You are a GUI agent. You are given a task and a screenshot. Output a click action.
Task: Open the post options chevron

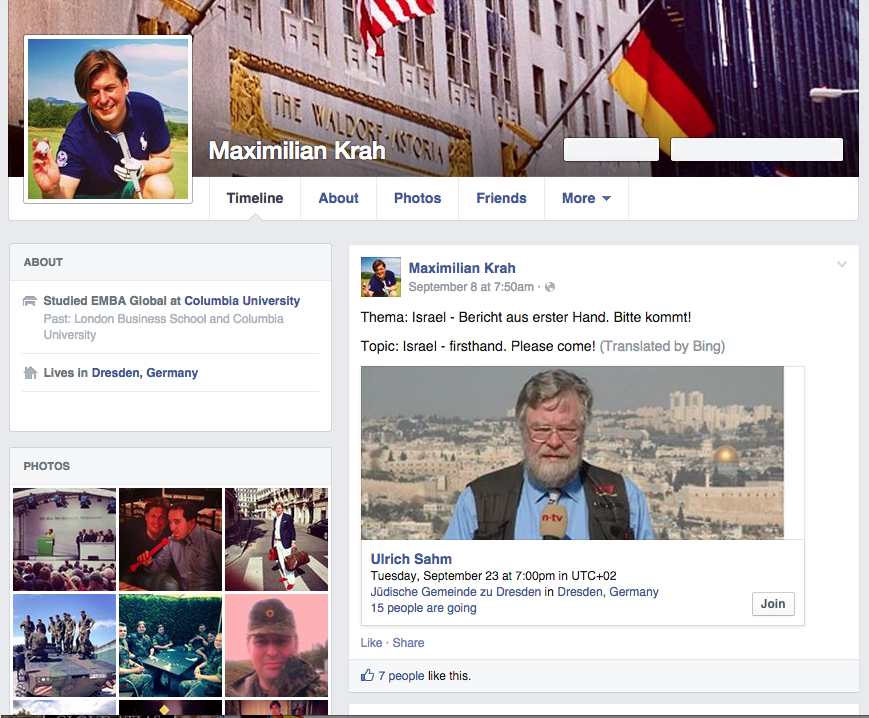tap(842, 264)
